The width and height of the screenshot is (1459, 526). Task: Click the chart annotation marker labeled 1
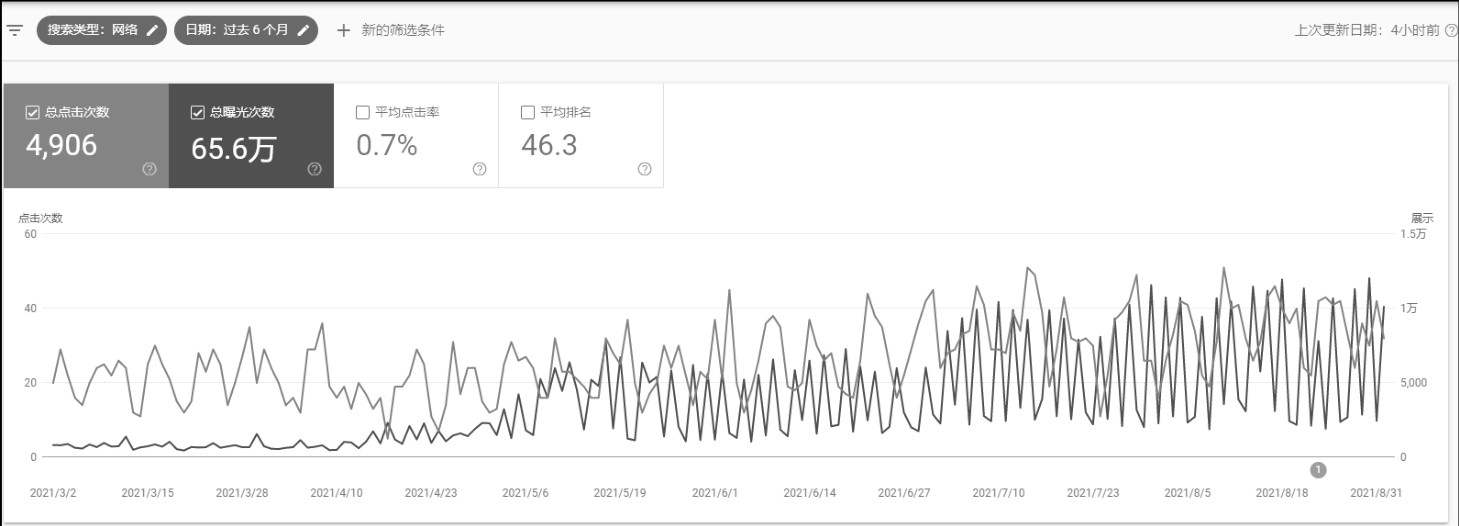pos(1318,470)
